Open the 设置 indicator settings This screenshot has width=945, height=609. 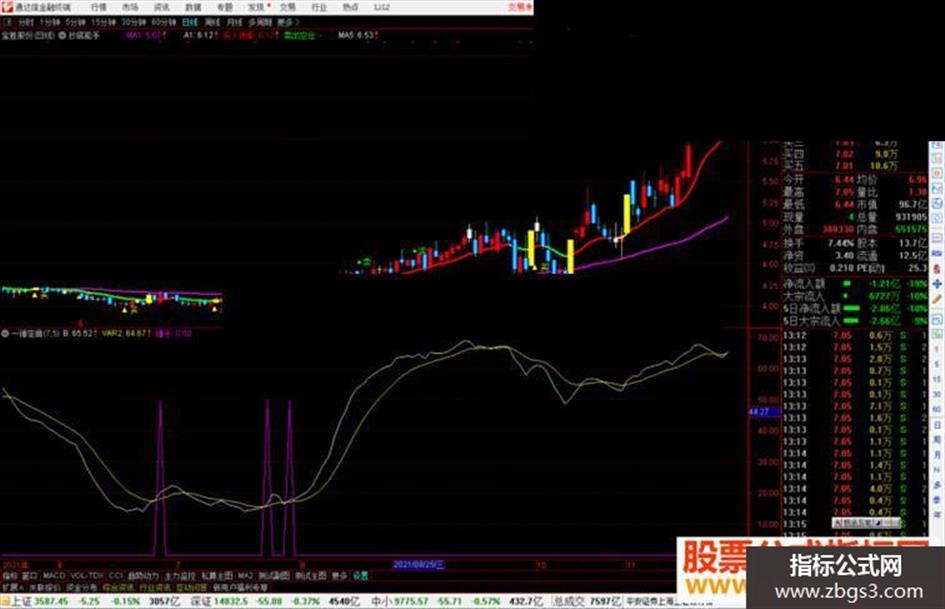[360, 576]
